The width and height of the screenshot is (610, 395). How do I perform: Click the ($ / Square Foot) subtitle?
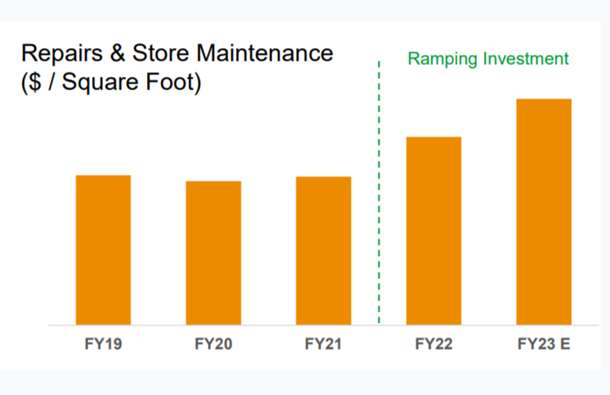point(111,83)
